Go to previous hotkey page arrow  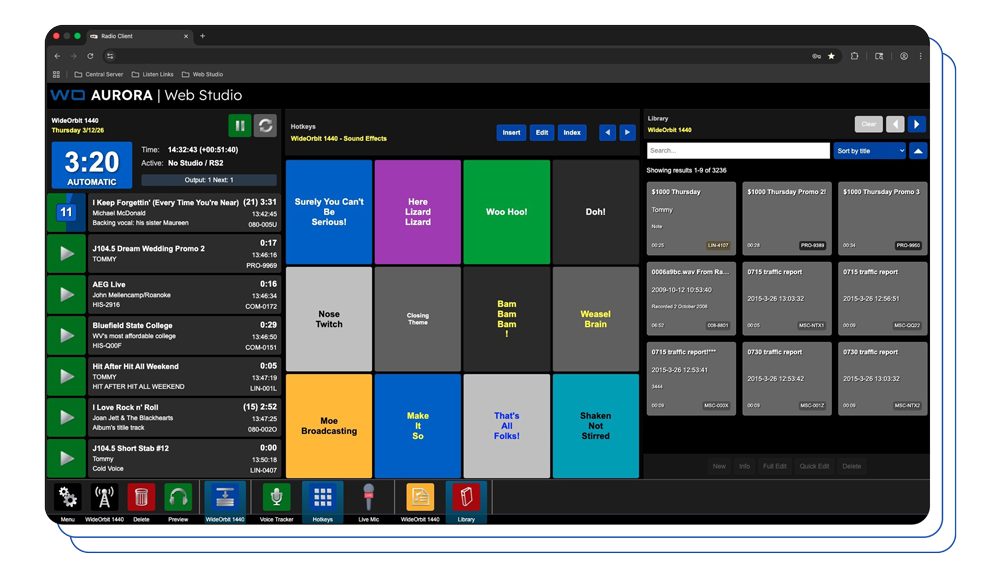click(607, 133)
